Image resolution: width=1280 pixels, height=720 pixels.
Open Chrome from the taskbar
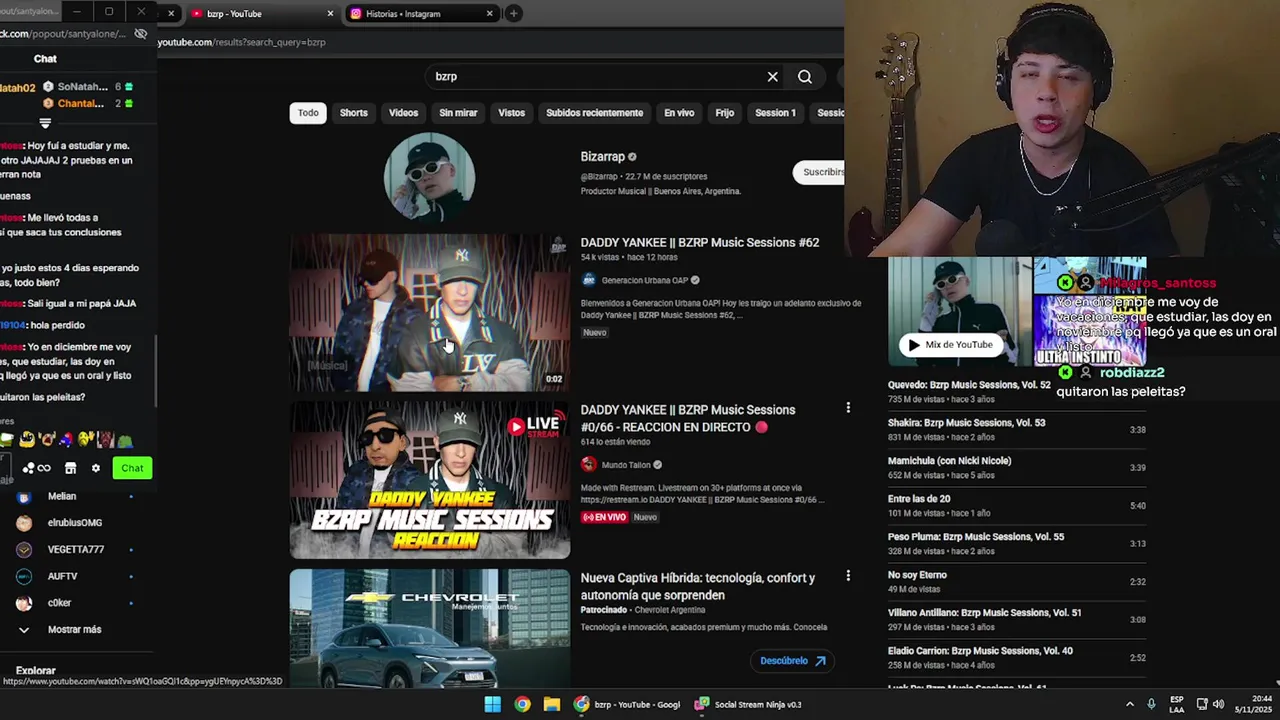tap(522, 704)
